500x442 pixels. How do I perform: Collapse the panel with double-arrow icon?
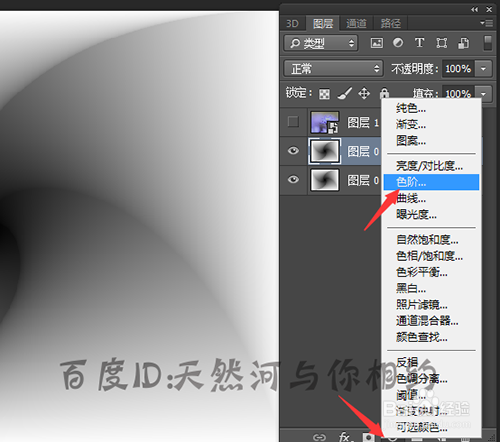(475, 9)
